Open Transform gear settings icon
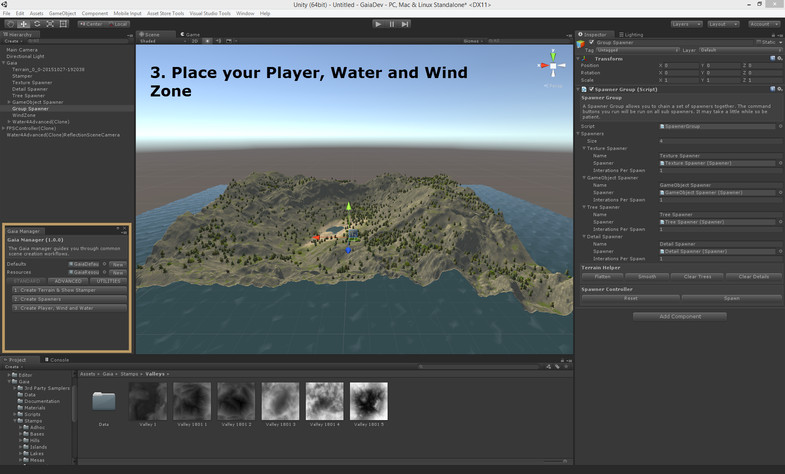 (779, 59)
